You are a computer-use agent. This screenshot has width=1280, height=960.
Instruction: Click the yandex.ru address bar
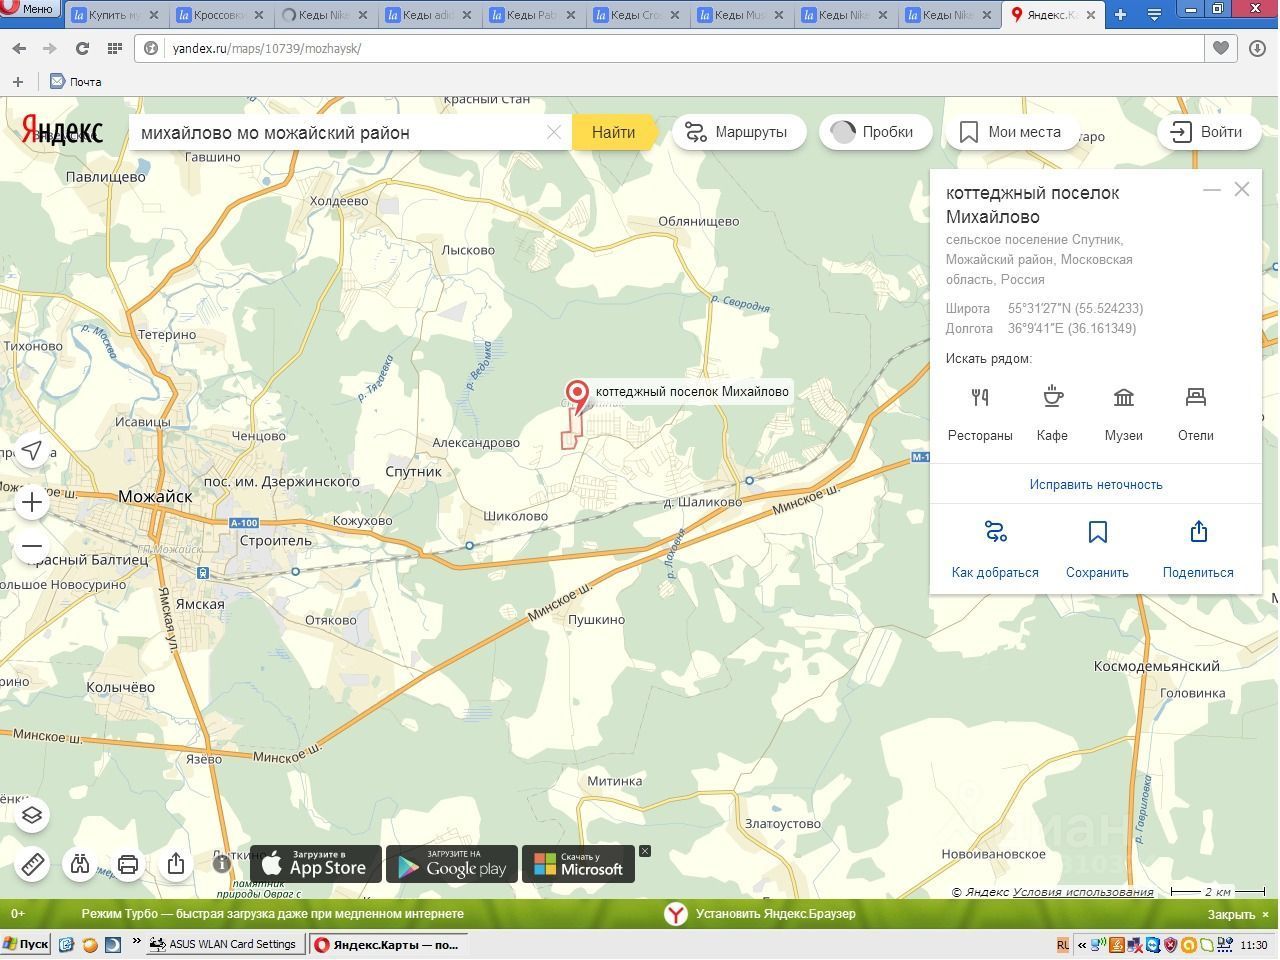[670, 48]
